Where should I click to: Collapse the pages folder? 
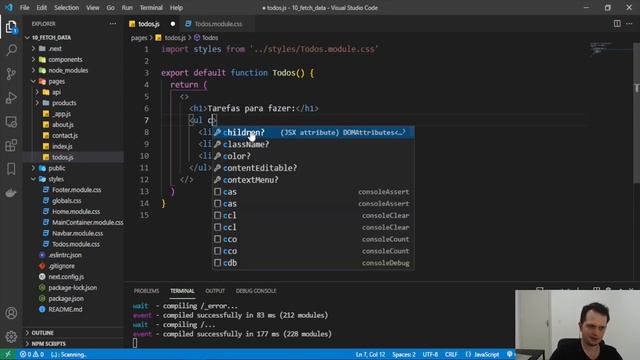pos(73,81)
